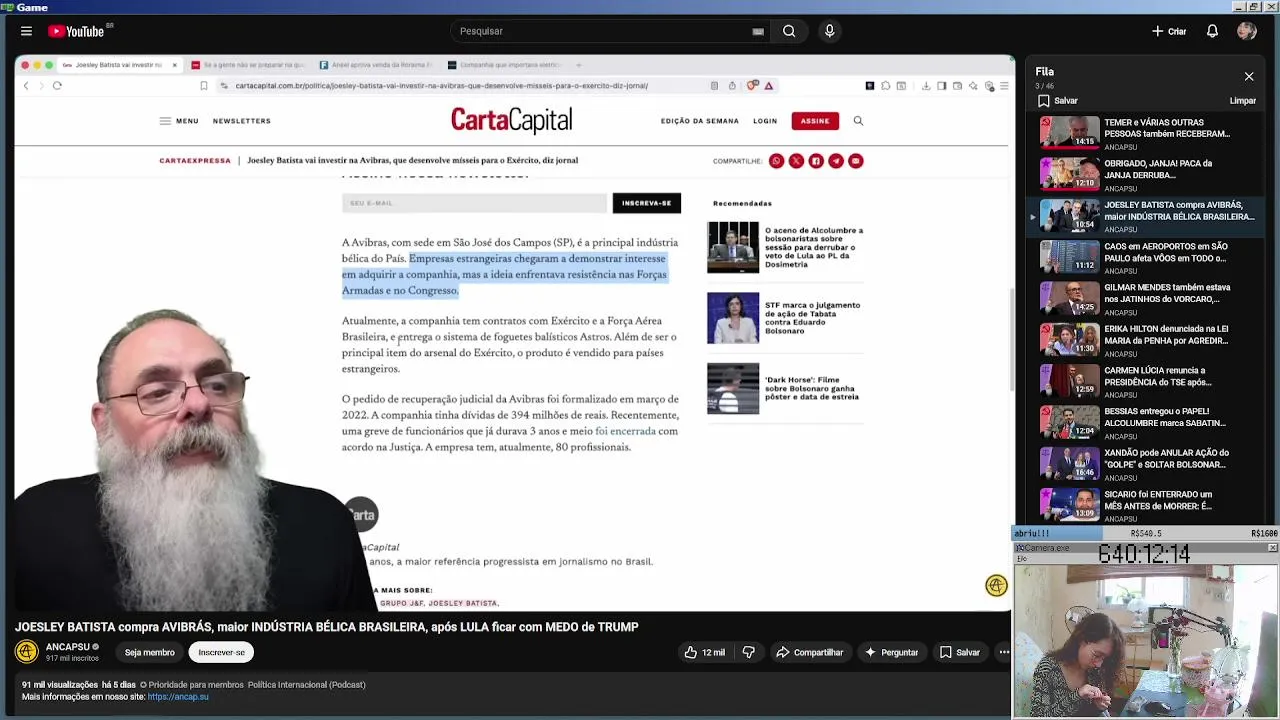
Task: Open the account avatar menu
Action: point(1246,31)
